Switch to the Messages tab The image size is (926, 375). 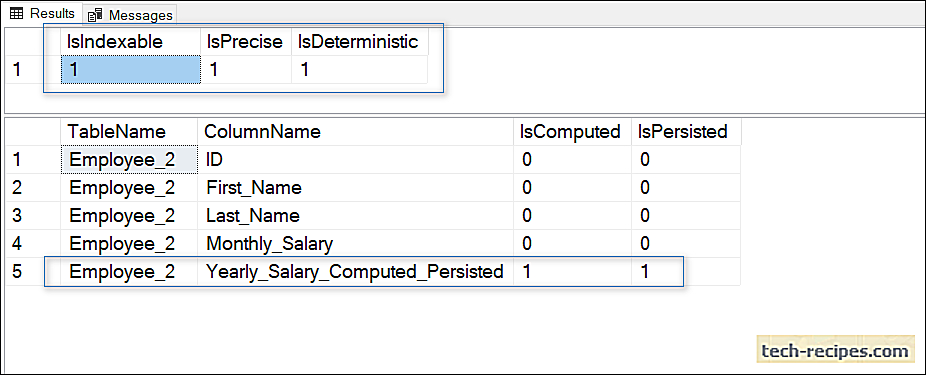(130, 15)
